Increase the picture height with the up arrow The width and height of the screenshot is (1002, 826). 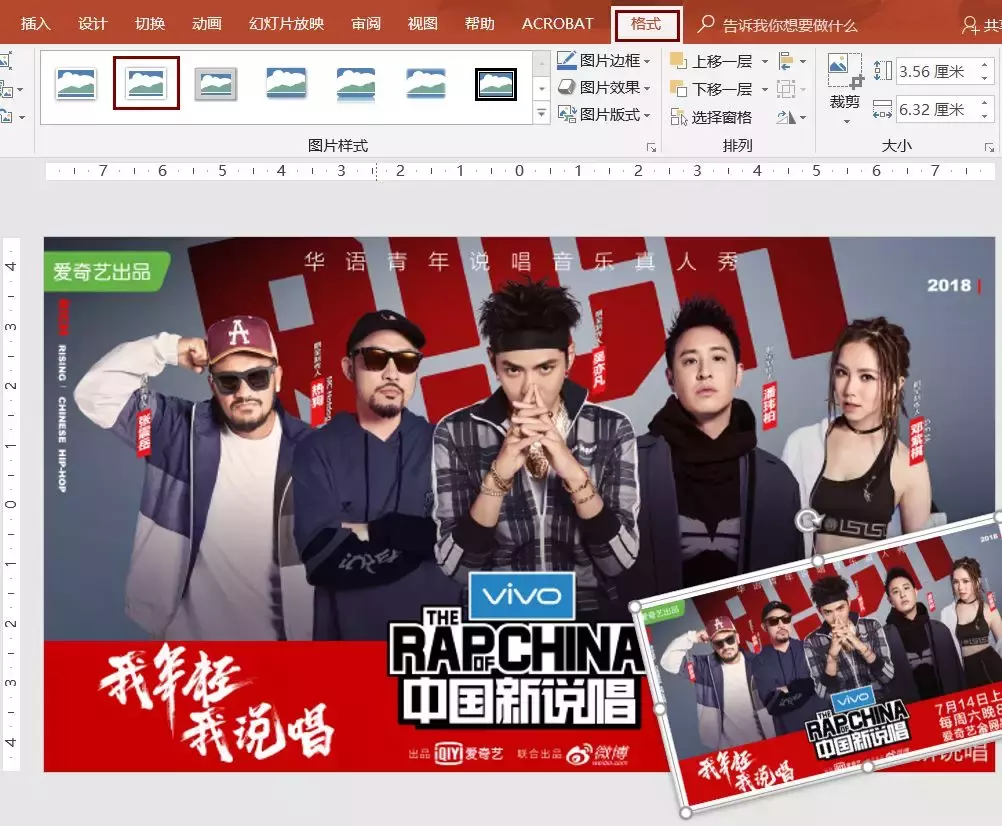(x=987, y=65)
